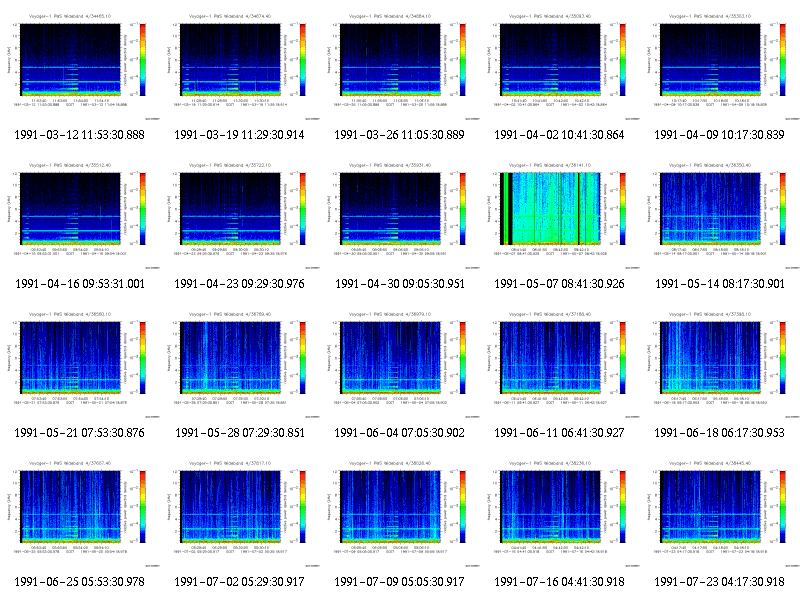Click the caption 1991-06-11 06:41:30.927
Image resolution: width=800 pixels, height=596 pixels.
point(559,433)
